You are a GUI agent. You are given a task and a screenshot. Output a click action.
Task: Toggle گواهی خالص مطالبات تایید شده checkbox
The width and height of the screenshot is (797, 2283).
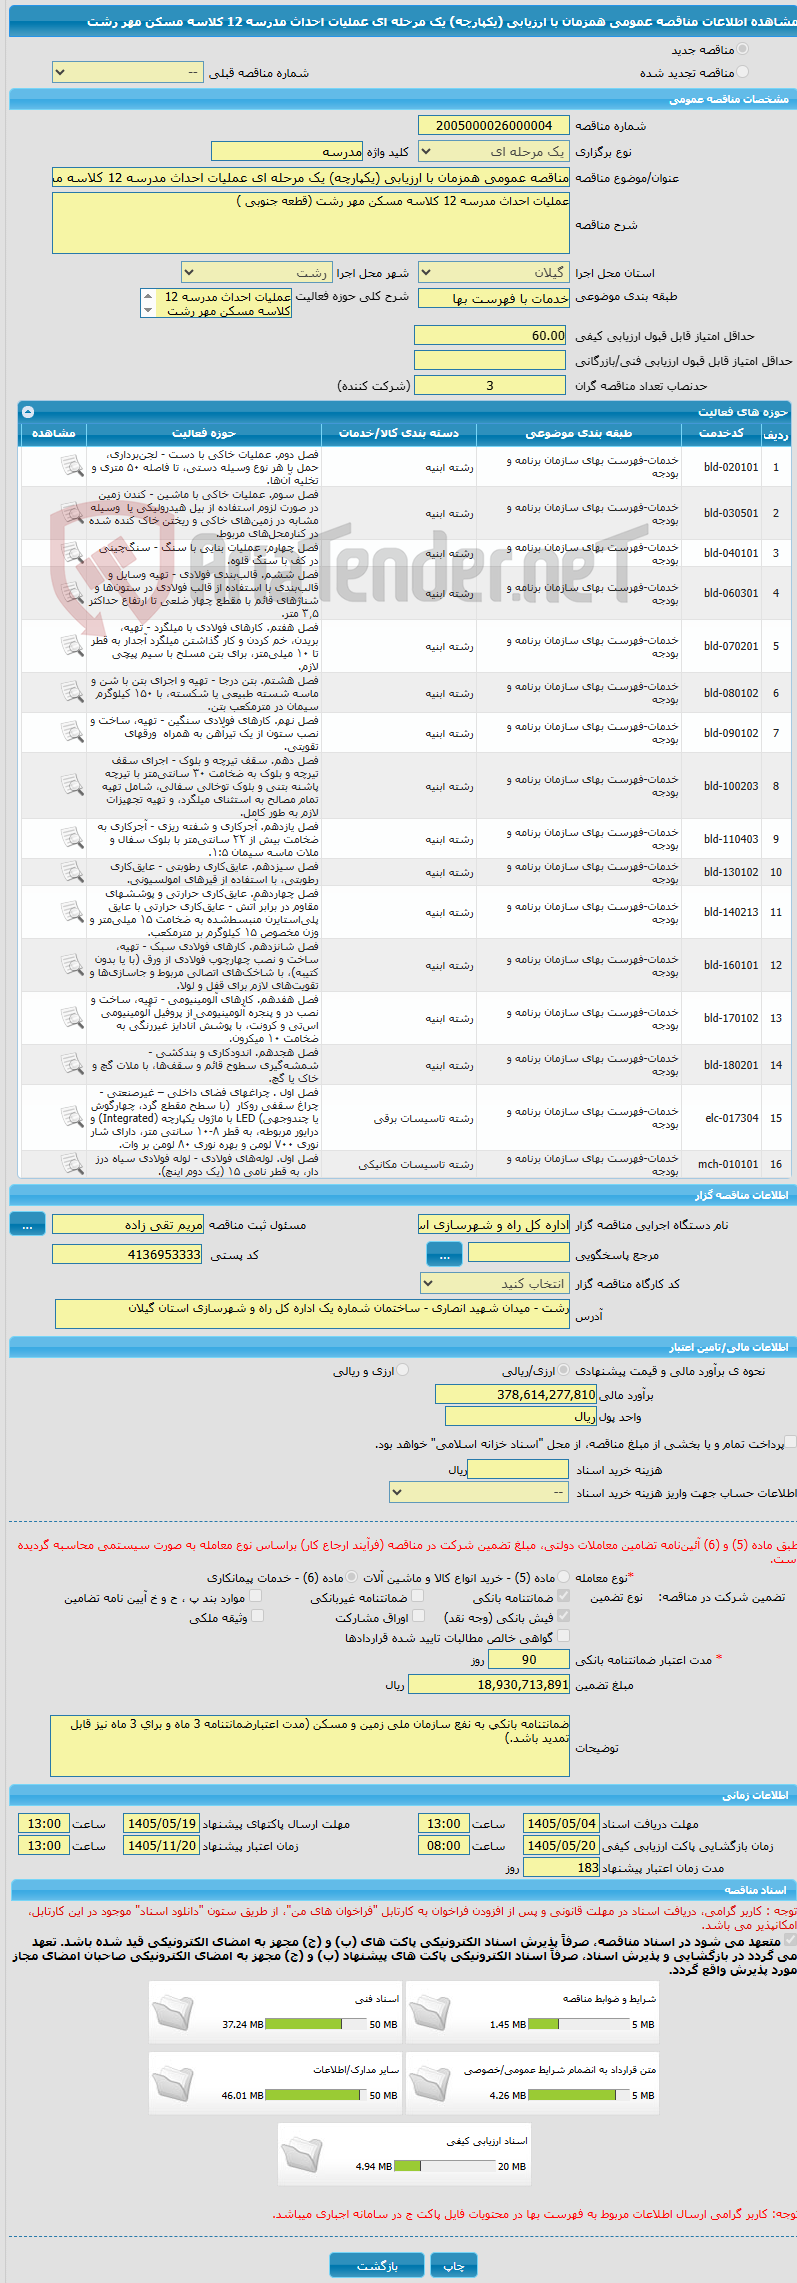pos(563,1636)
